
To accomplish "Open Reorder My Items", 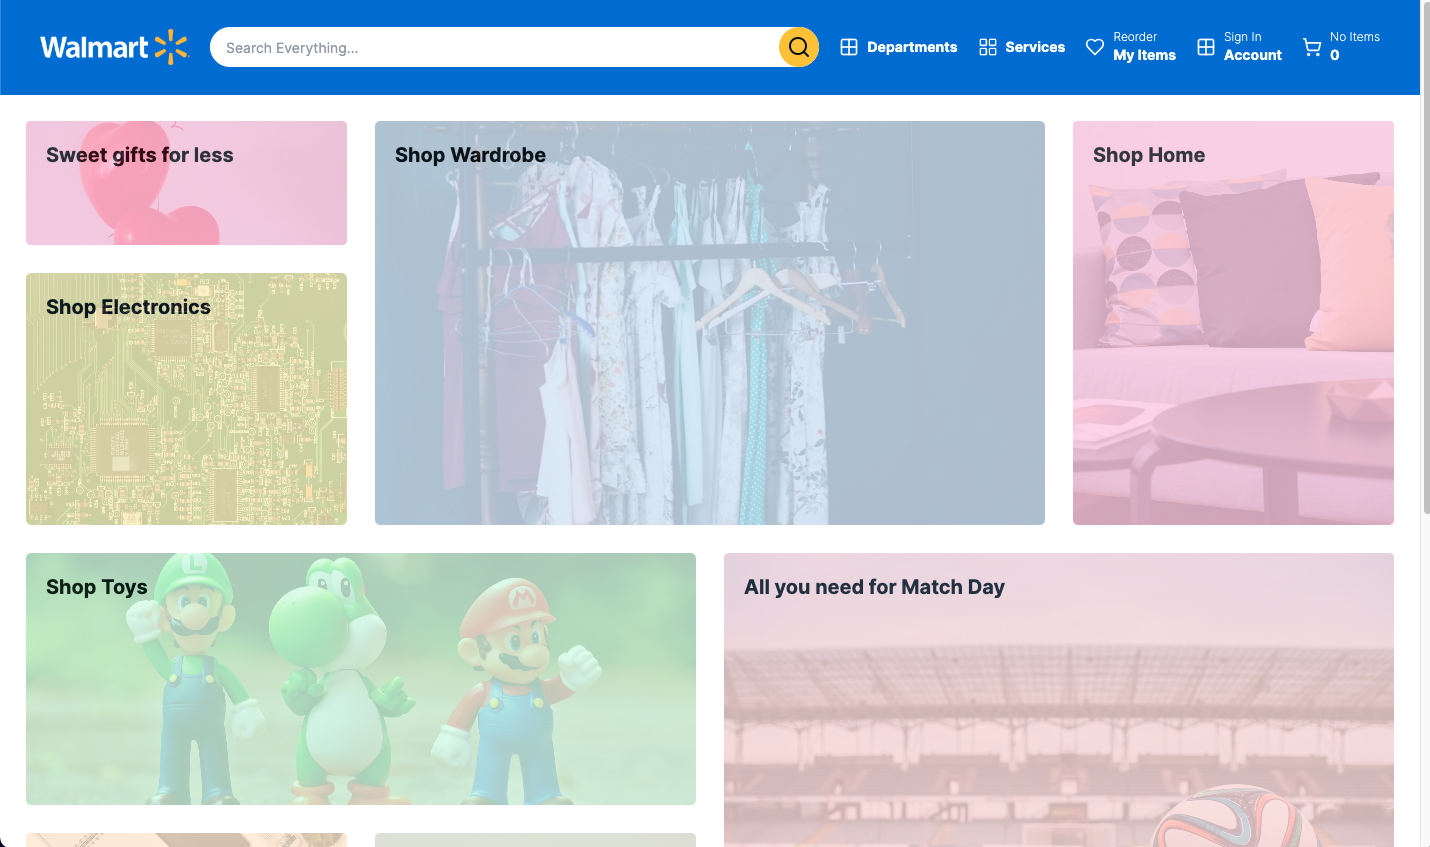I will point(1131,47).
